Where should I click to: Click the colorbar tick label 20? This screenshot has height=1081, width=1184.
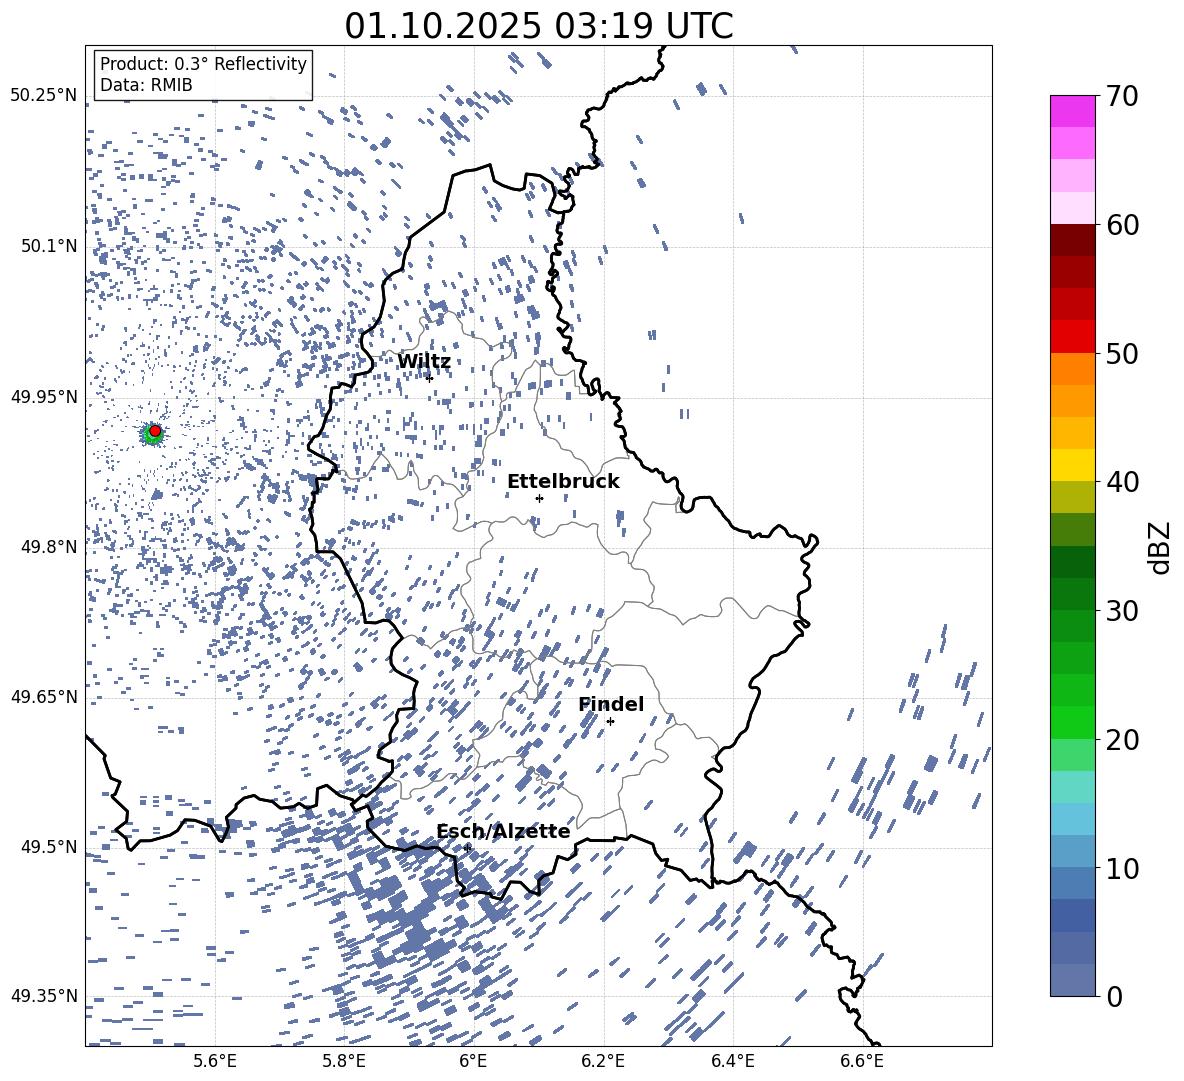click(x=1122, y=739)
